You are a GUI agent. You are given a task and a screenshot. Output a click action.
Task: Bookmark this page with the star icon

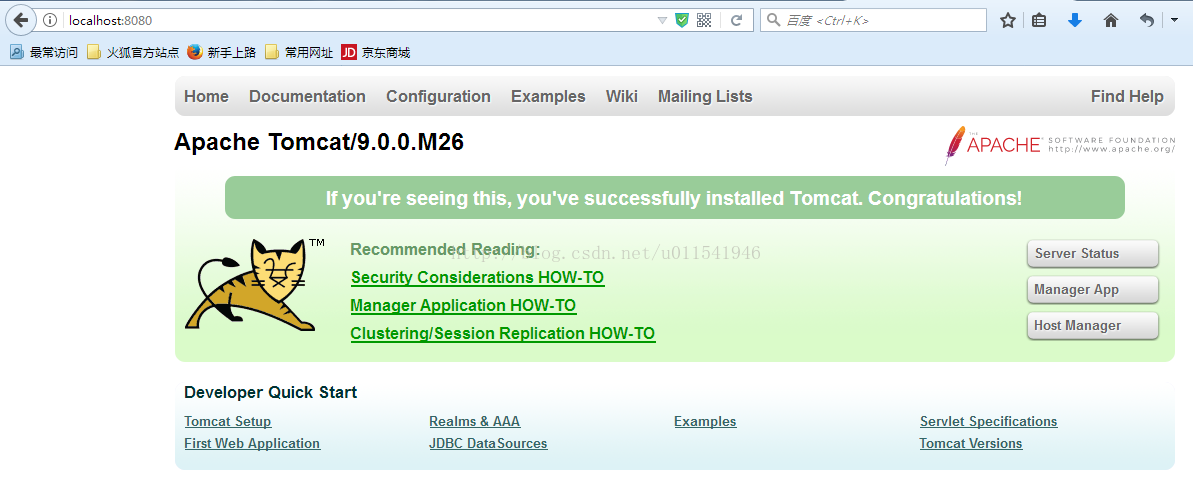point(1008,21)
